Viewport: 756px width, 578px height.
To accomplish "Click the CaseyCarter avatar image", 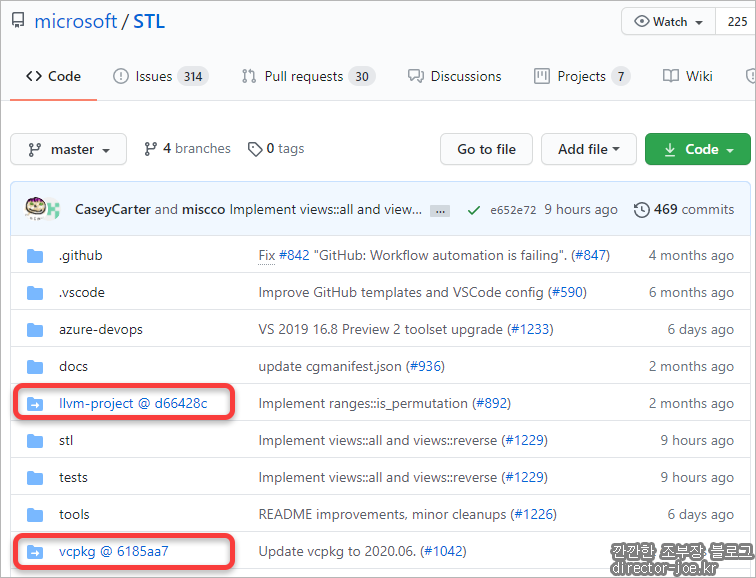I will tap(36, 208).
